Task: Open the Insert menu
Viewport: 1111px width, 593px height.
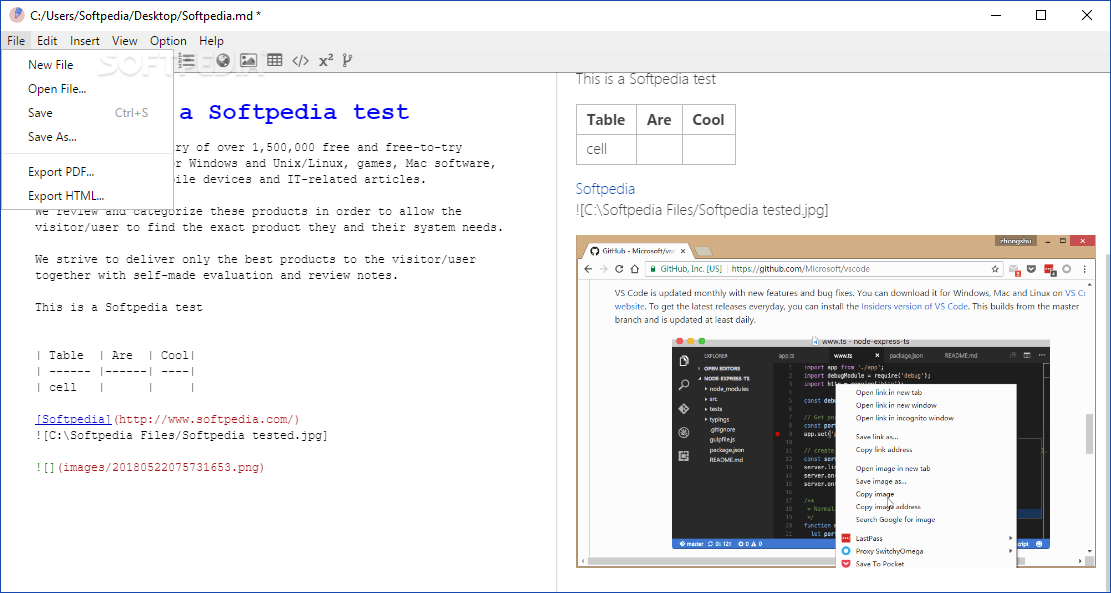Action: point(85,41)
